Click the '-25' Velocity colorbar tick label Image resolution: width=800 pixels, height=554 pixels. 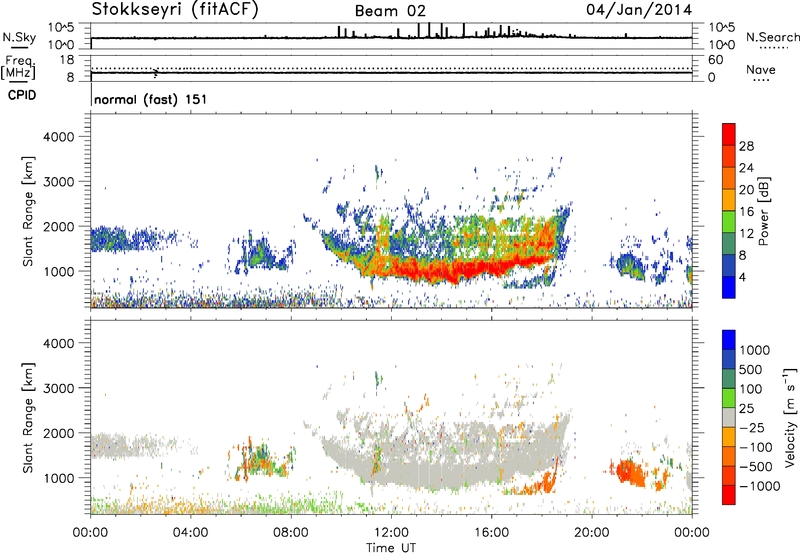751,427
